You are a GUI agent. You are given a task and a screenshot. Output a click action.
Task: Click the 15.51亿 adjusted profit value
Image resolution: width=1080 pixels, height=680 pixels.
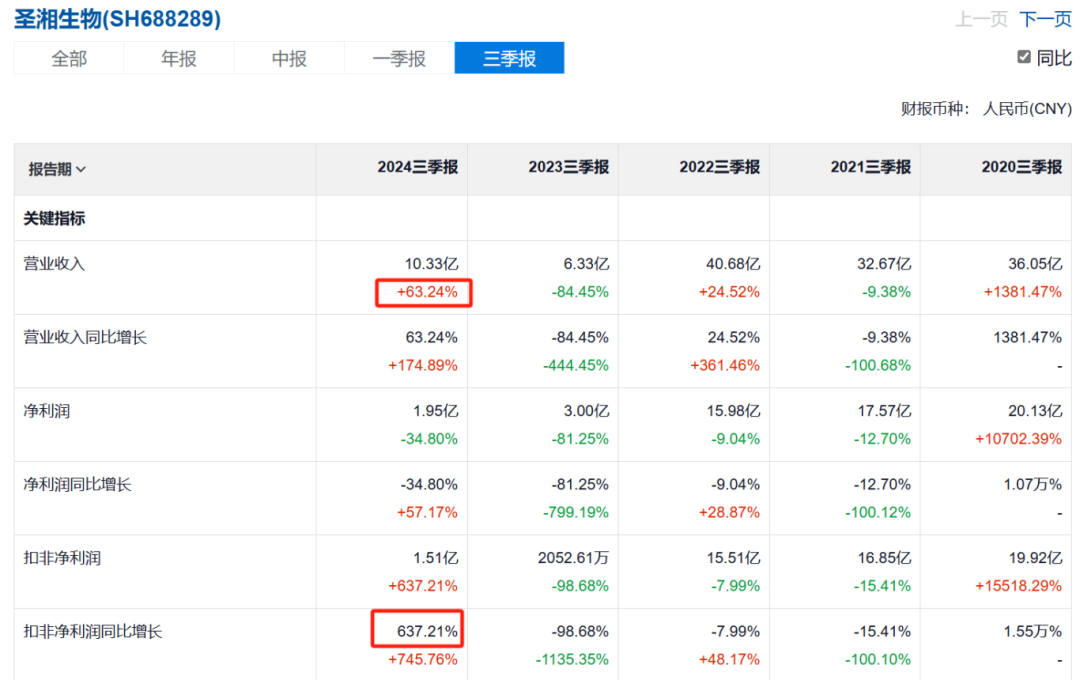click(733, 558)
